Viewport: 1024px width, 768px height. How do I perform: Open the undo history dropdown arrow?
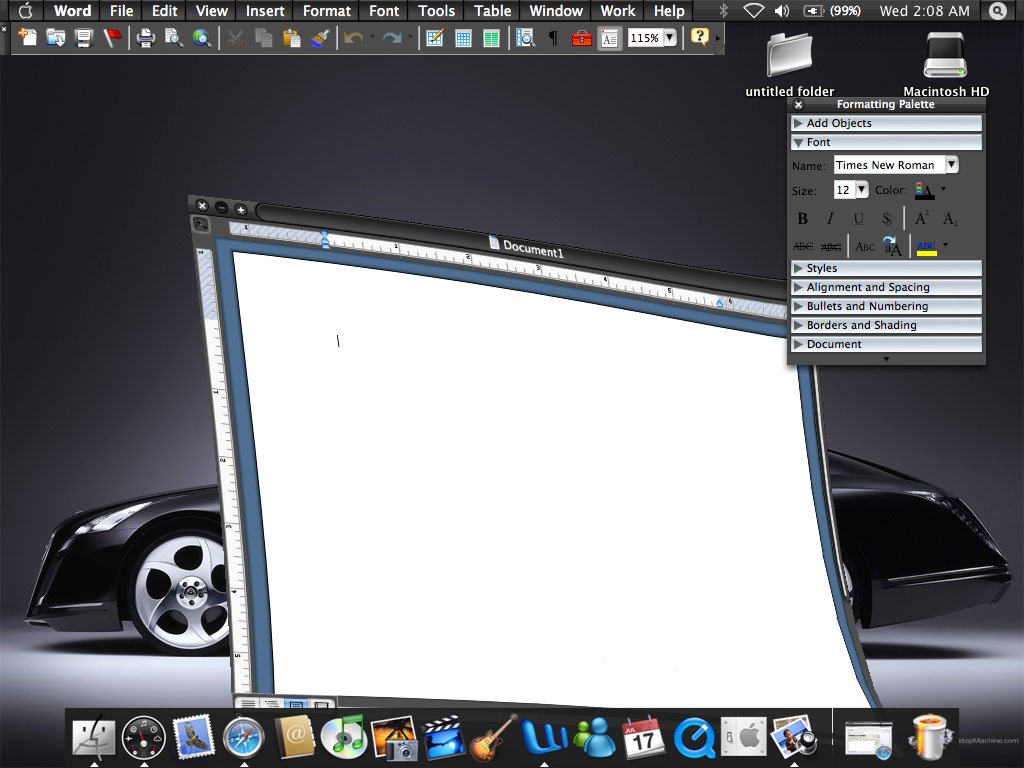pos(372,37)
